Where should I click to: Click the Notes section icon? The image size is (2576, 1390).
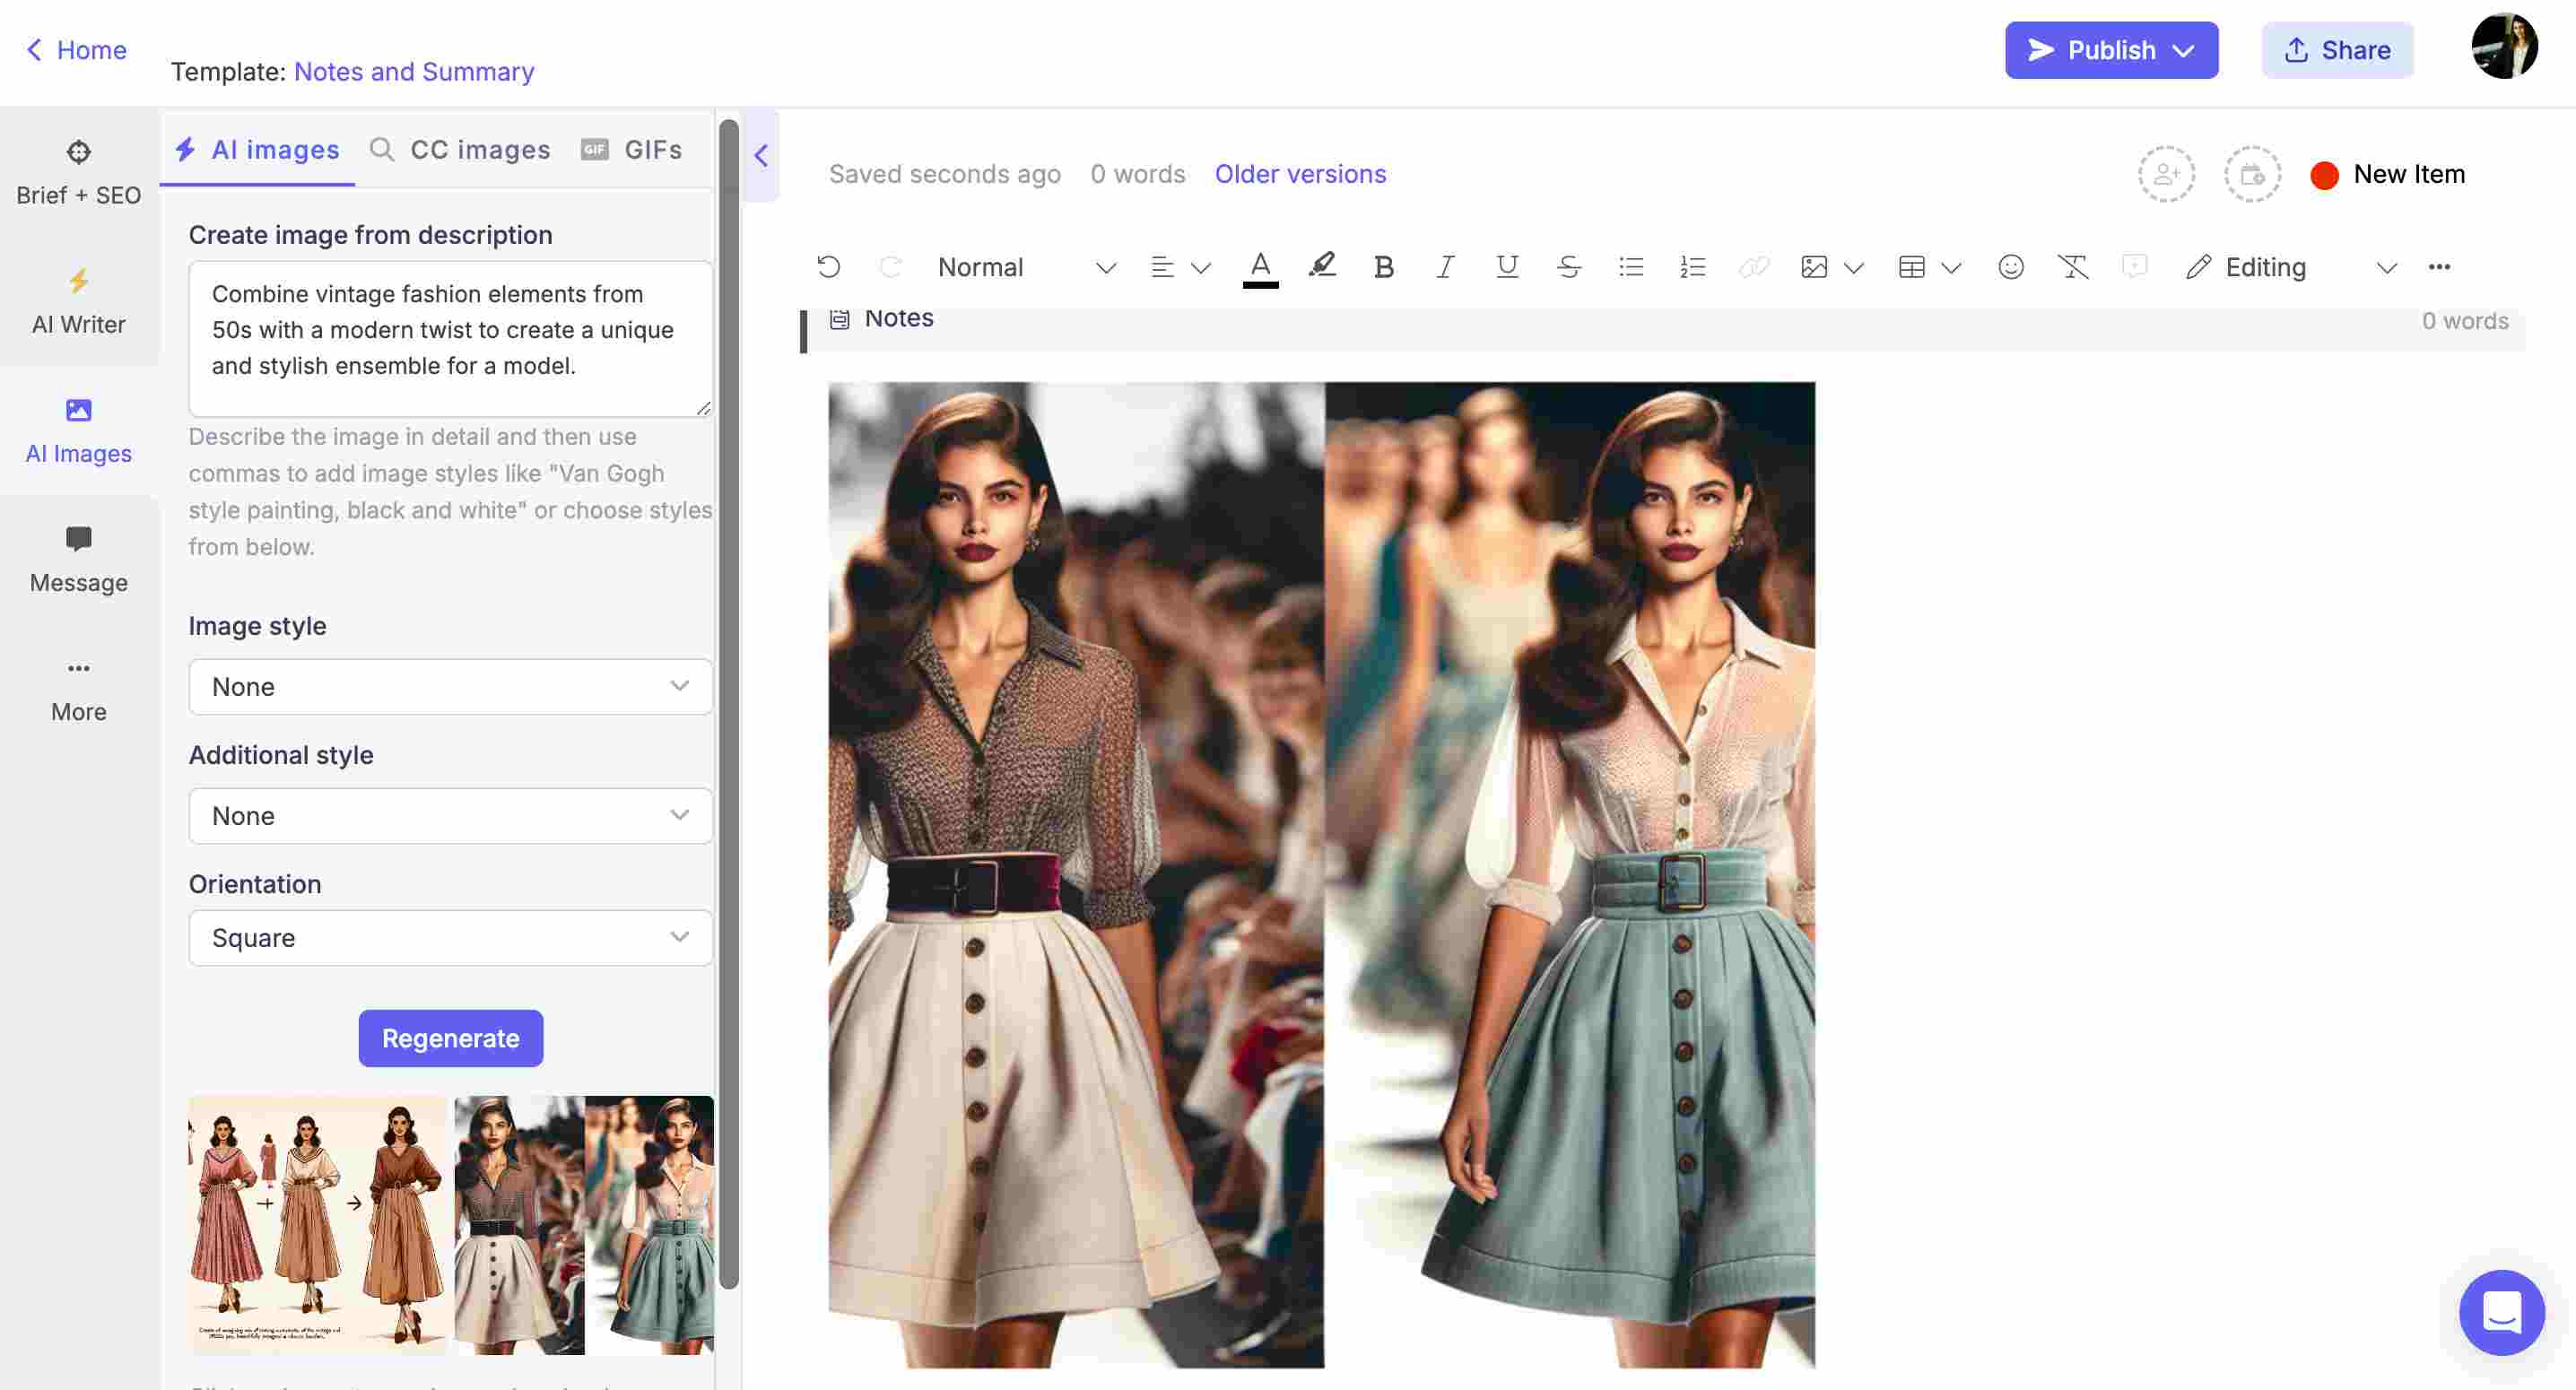839,318
